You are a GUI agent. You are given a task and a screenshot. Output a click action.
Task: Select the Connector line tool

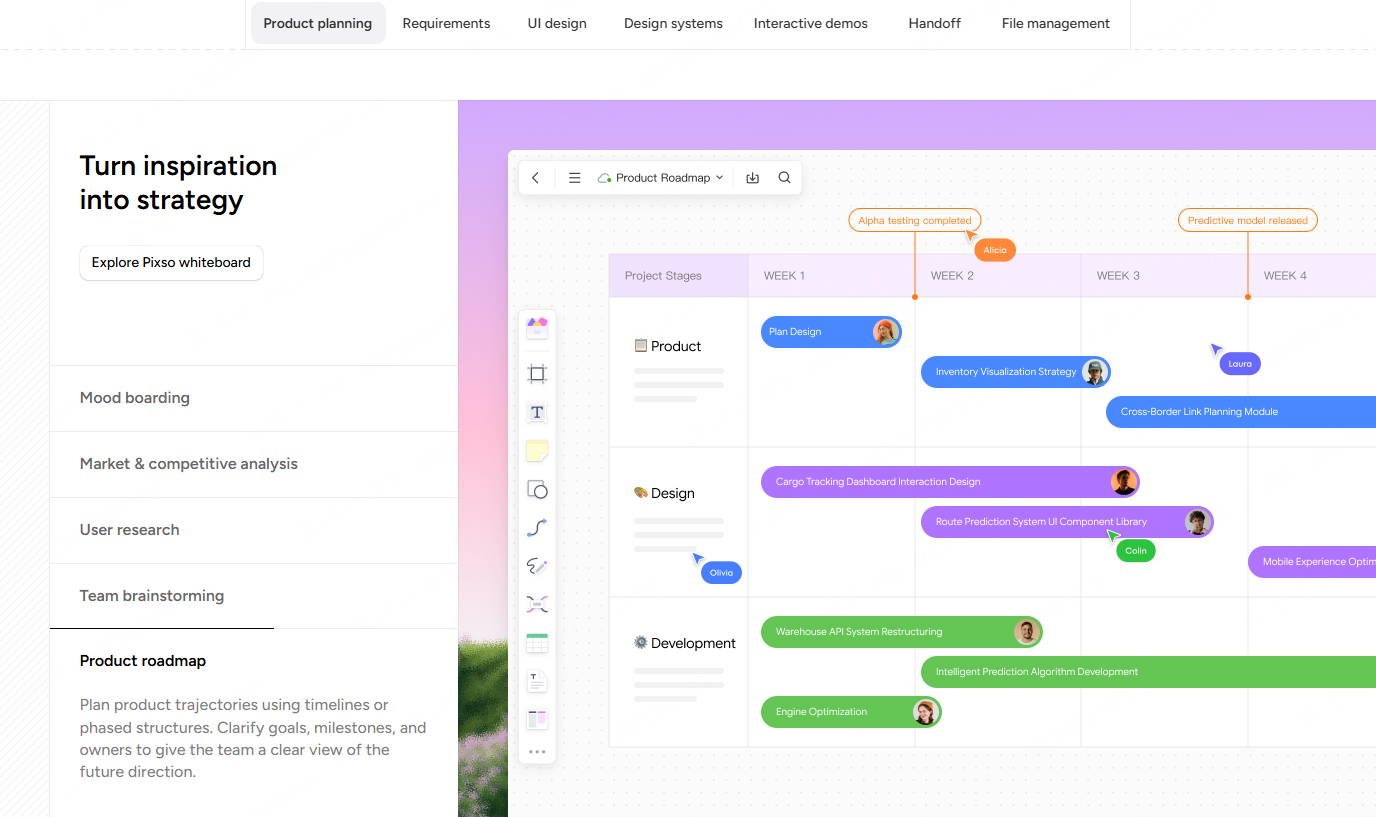pyautogui.click(x=537, y=528)
